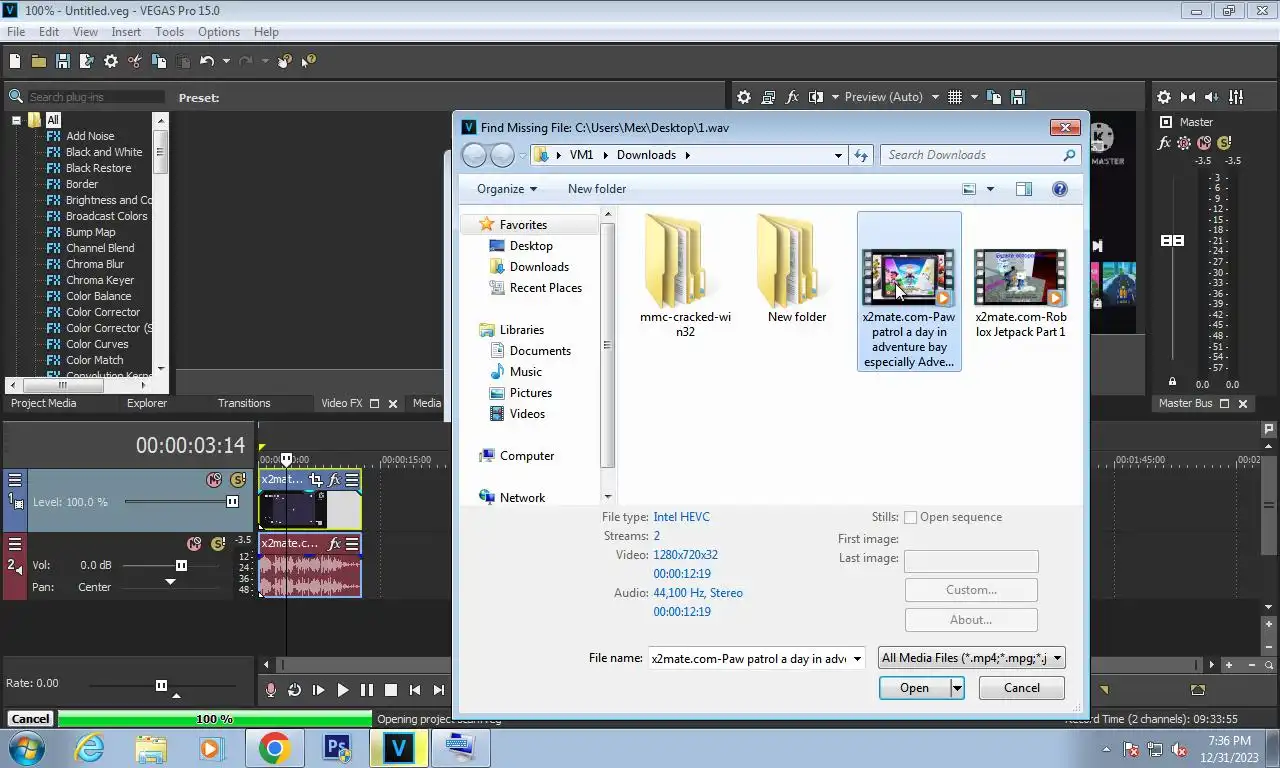The height and width of the screenshot is (768, 1280).
Task: Open the Organize dropdown in file dialog
Action: (507, 189)
